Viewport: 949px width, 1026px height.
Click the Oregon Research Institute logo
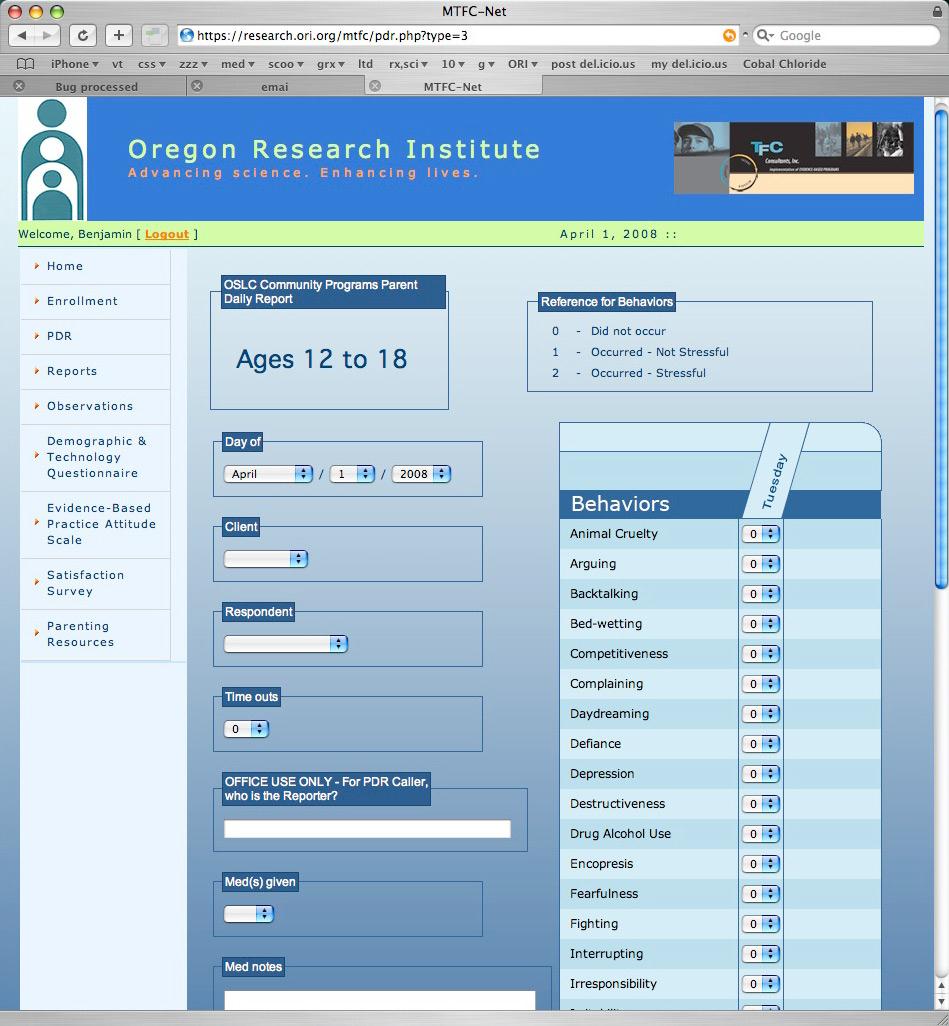(x=52, y=159)
